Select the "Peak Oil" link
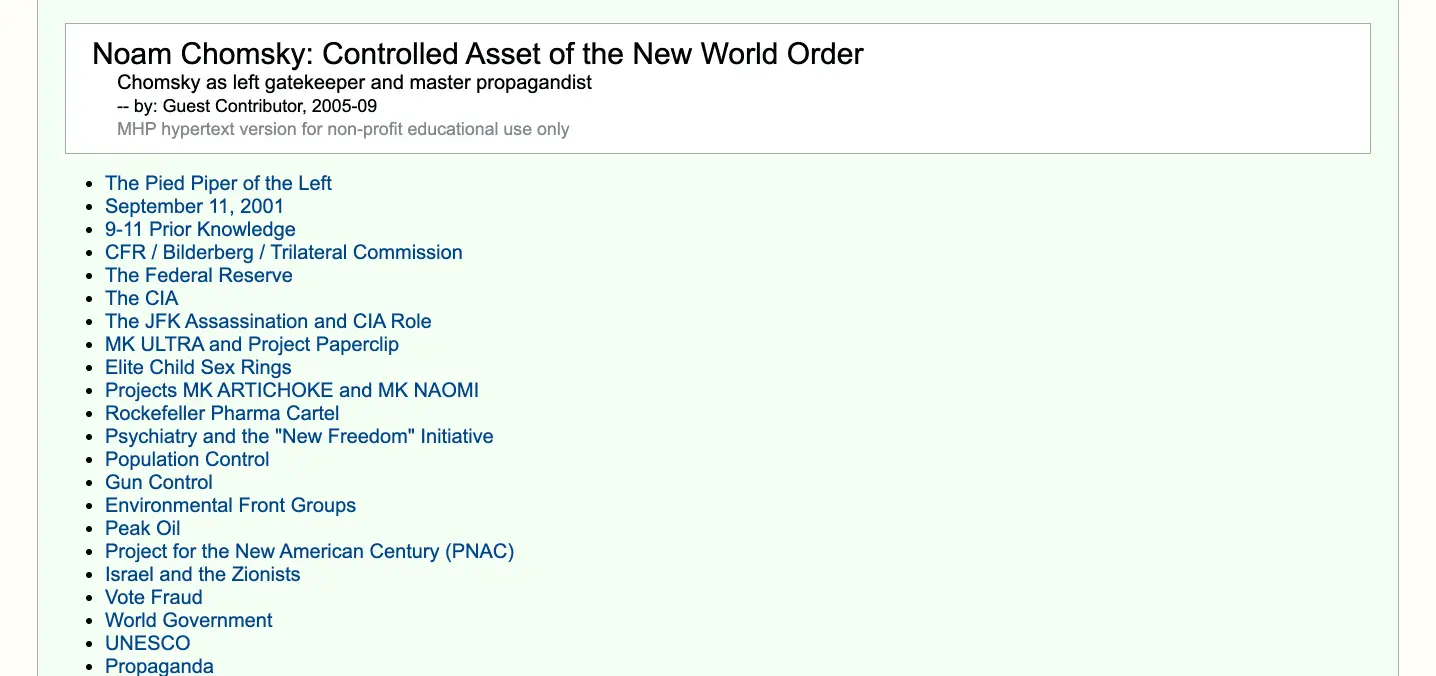This screenshot has height=676, width=1436. coord(142,528)
